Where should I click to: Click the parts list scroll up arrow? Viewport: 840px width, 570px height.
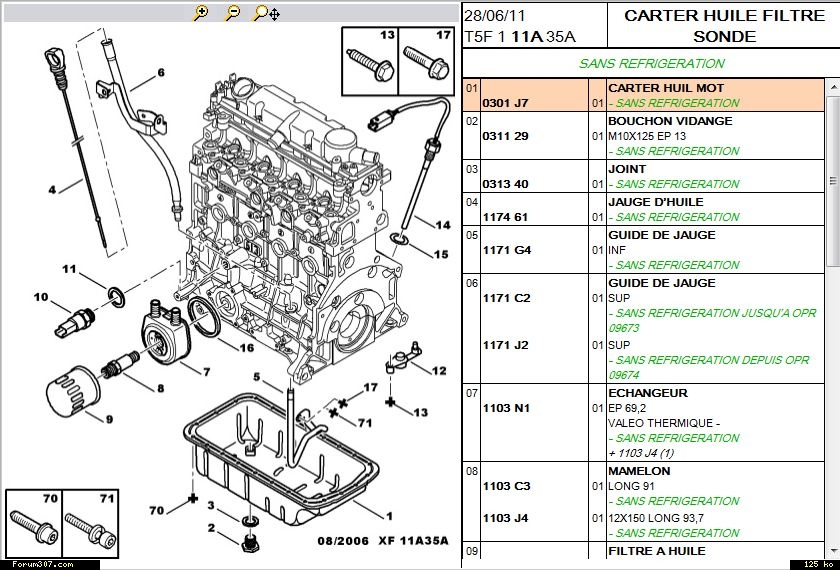coord(833,88)
